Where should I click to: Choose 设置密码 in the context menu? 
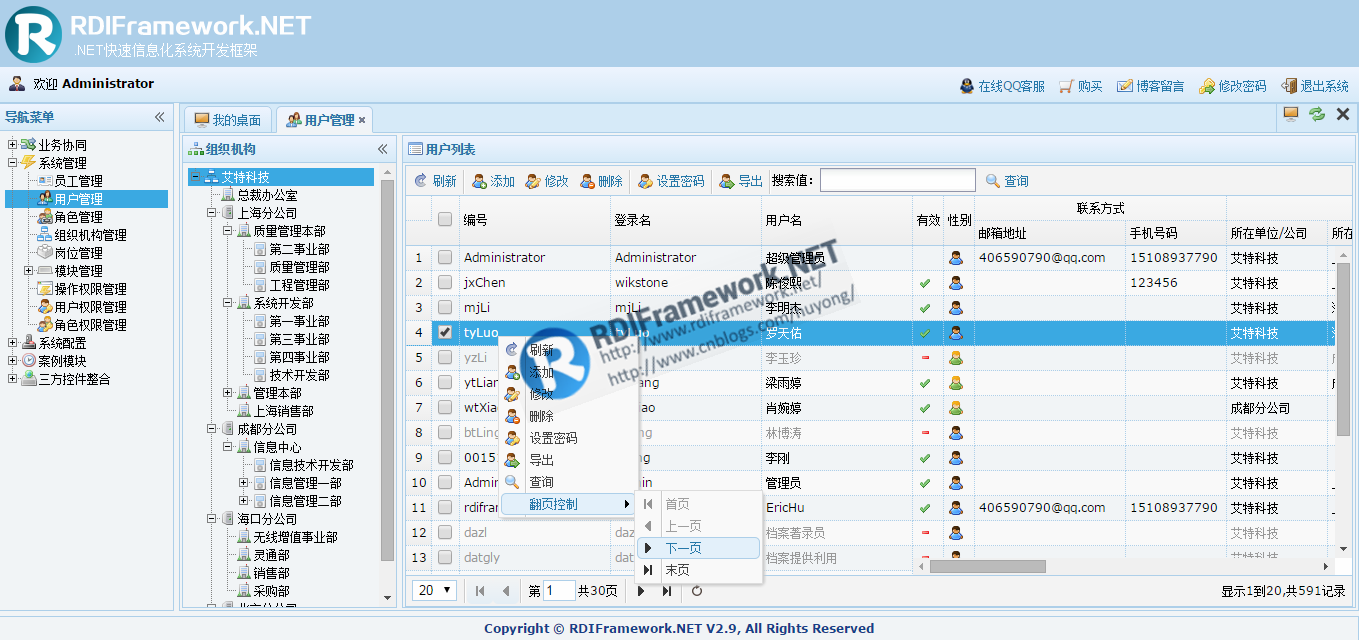[x=567, y=438]
